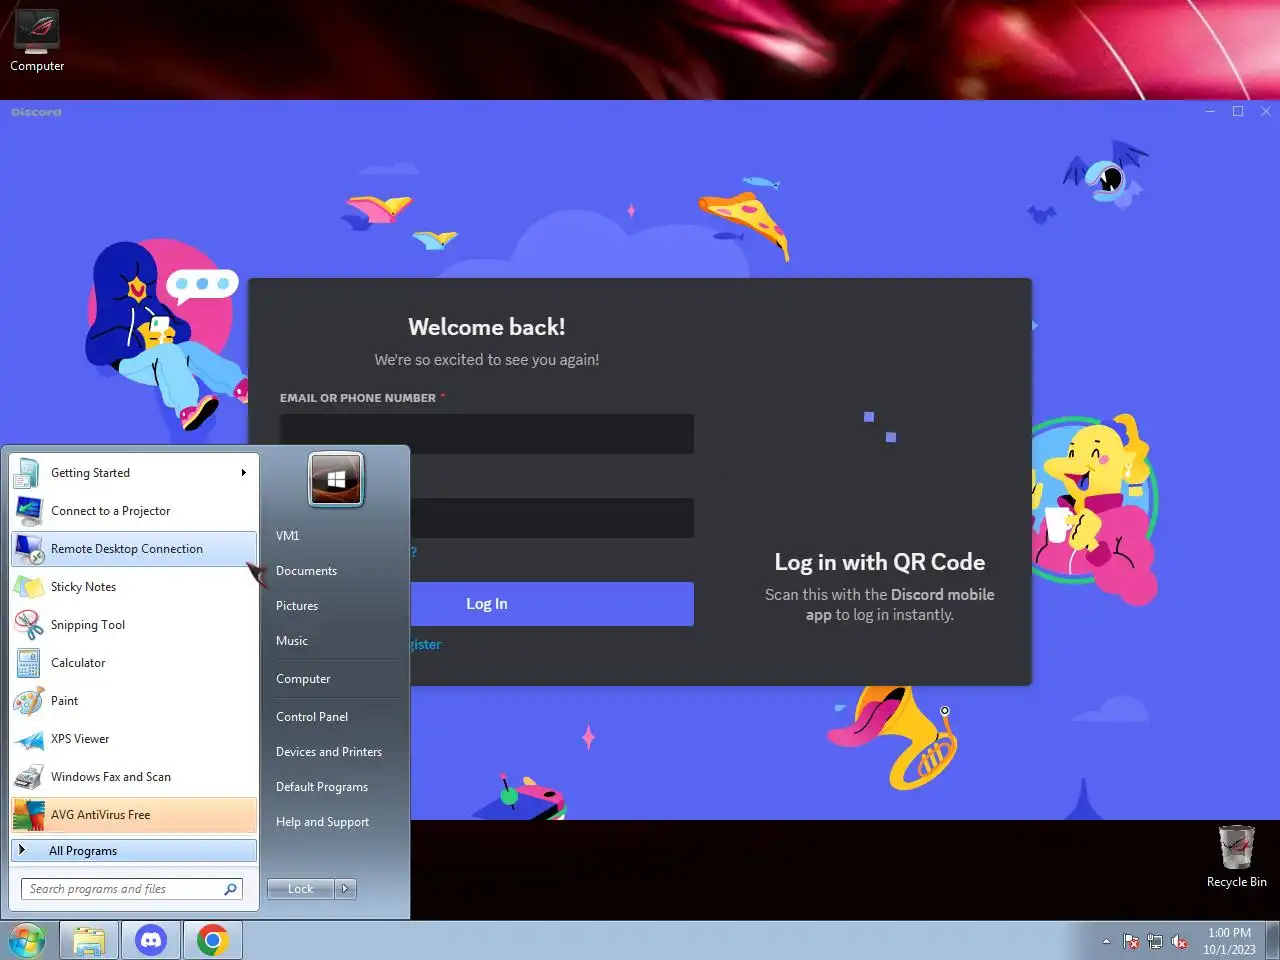Minimize the Discord window
The height and width of the screenshot is (960, 1280).
[1210, 111]
